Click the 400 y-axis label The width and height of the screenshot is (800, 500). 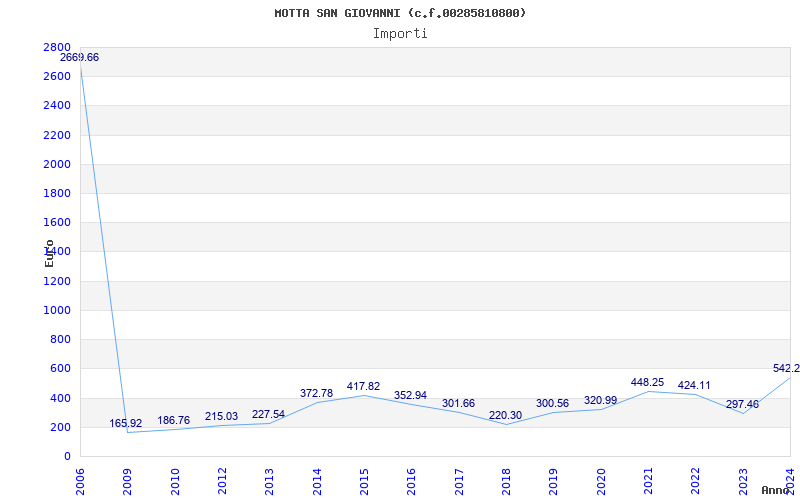point(60,398)
